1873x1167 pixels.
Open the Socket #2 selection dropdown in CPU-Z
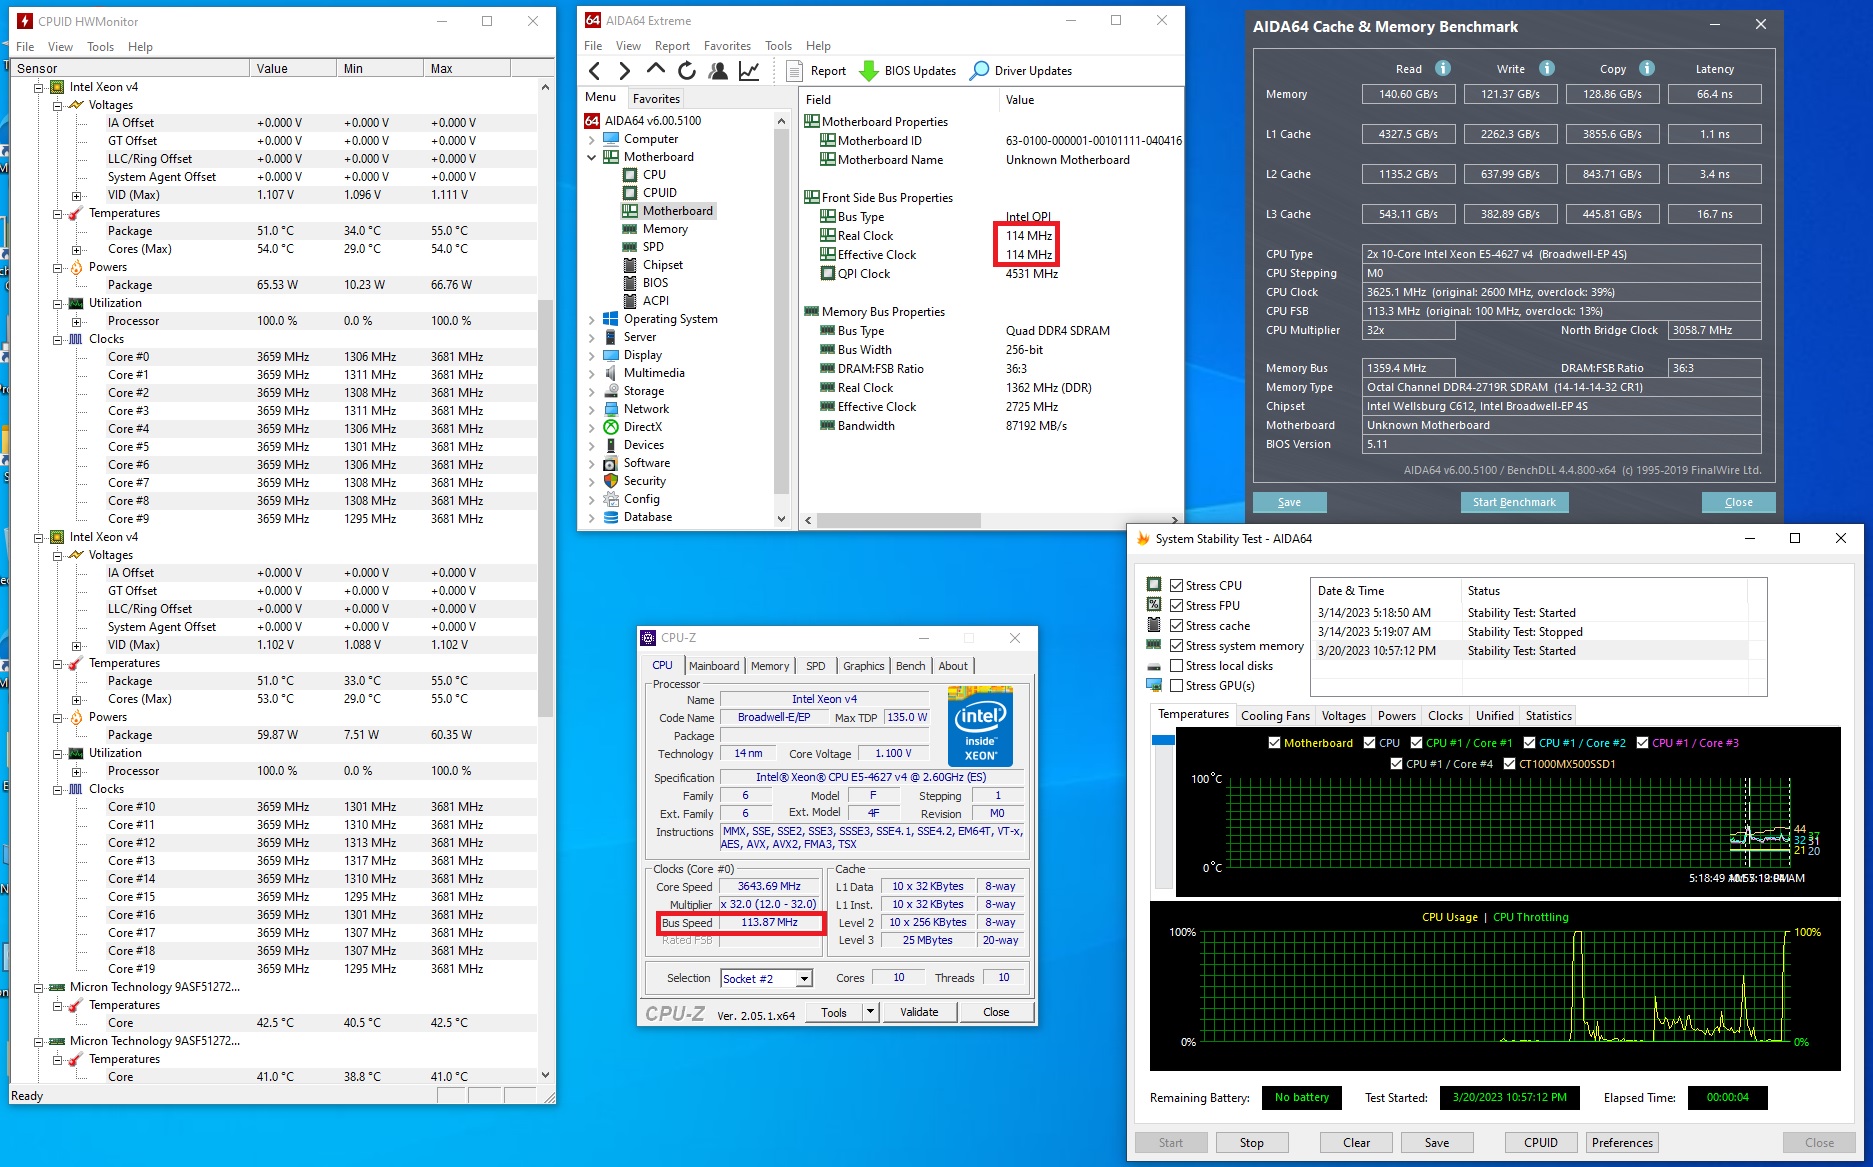tap(804, 979)
